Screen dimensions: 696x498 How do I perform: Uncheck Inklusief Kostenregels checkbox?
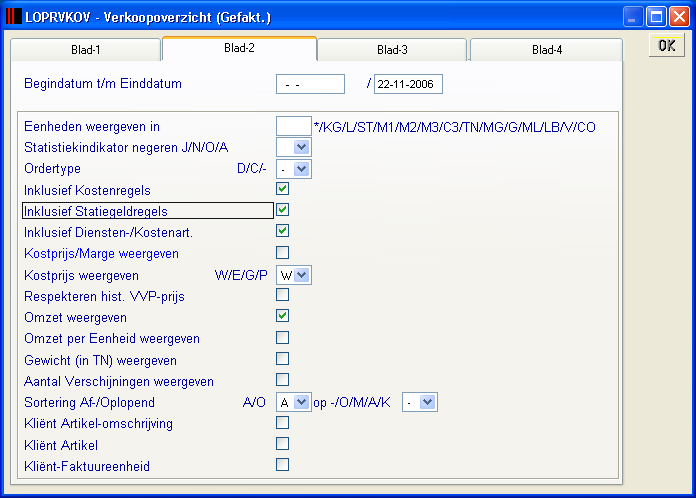tap(282, 189)
